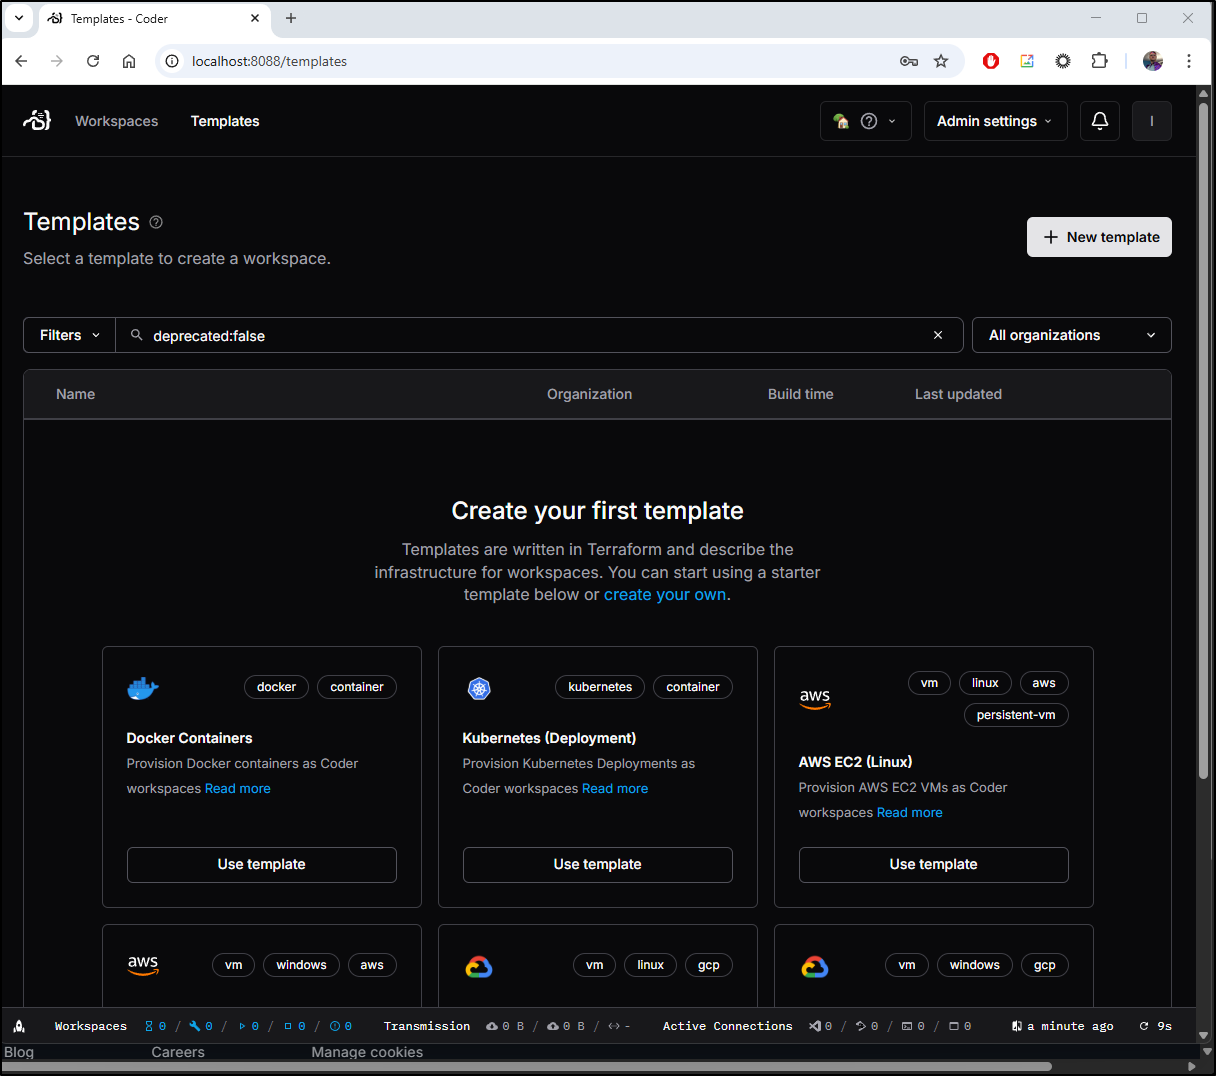Click the Organization column header

click(x=589, y=394)
